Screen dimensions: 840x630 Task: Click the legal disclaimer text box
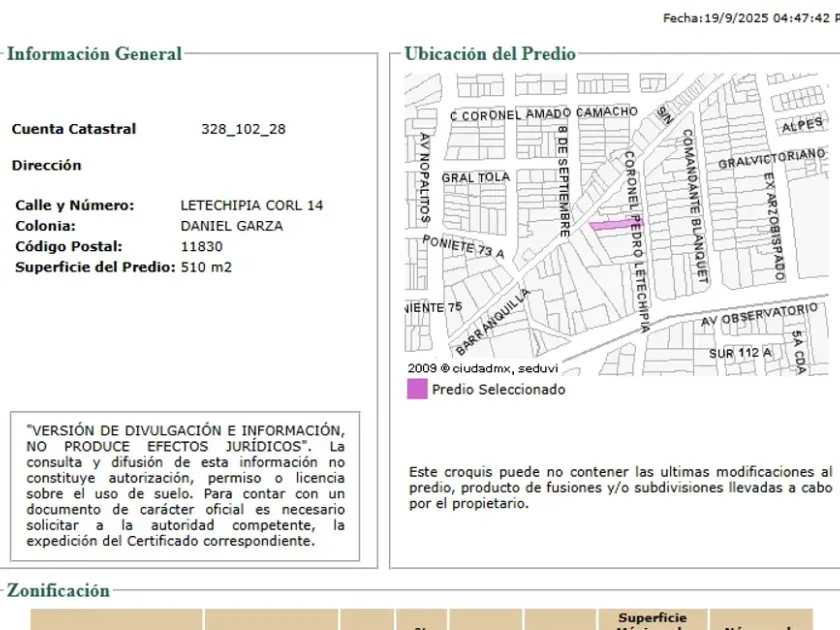click(186, 484)
